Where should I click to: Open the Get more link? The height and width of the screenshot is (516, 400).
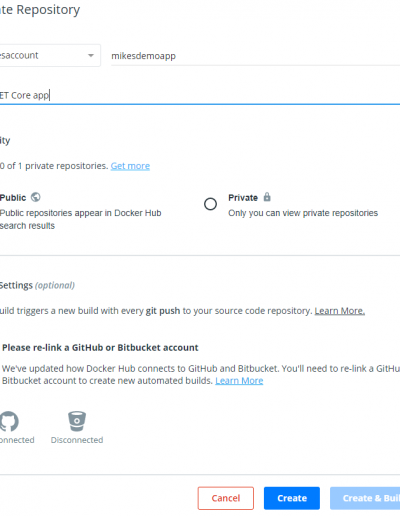coord(130,166)
